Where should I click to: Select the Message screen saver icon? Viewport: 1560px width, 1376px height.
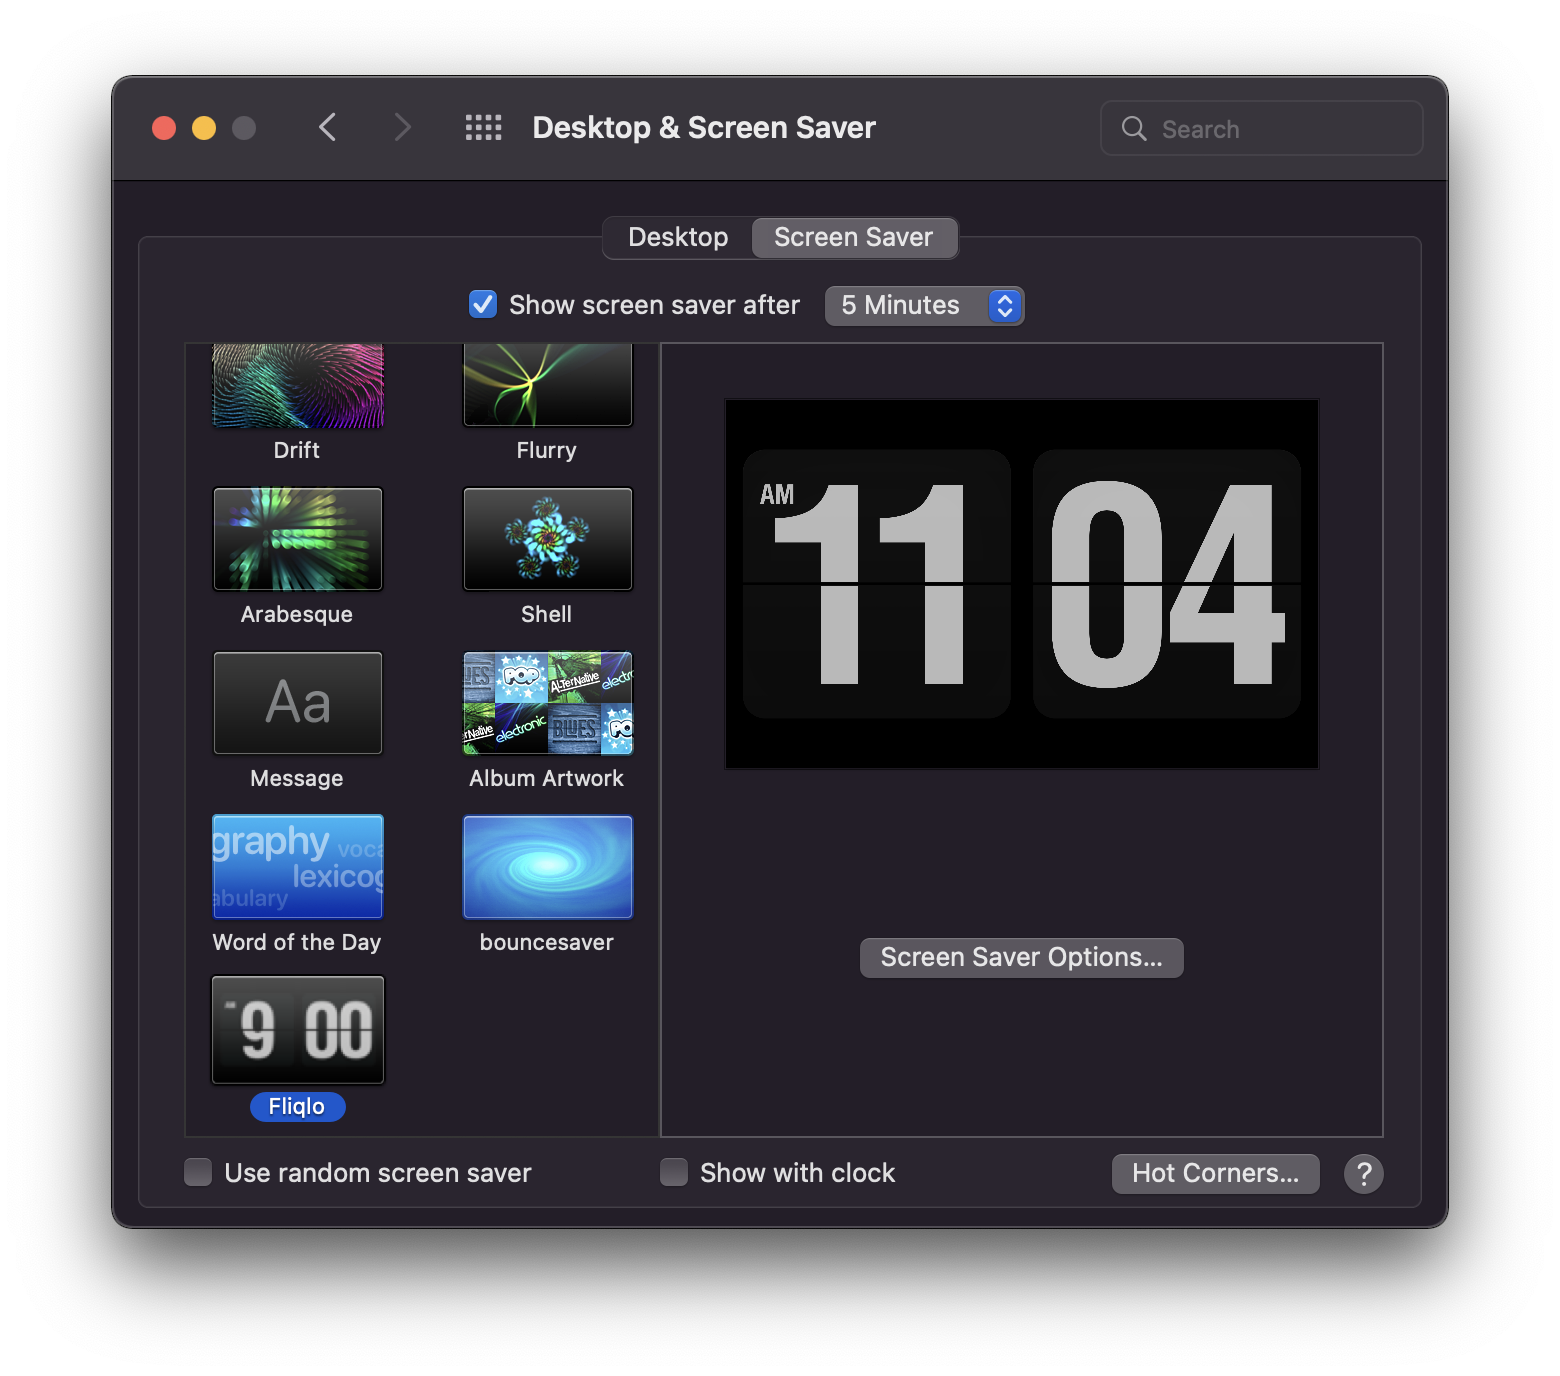pos(297,703)
